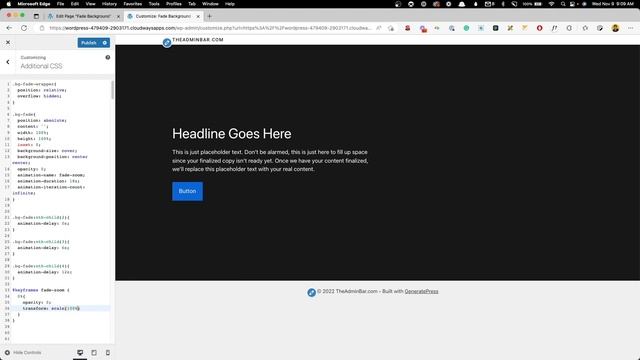640x360 pixels.
Task: Open the Apple menu
Action: point(9,4)
